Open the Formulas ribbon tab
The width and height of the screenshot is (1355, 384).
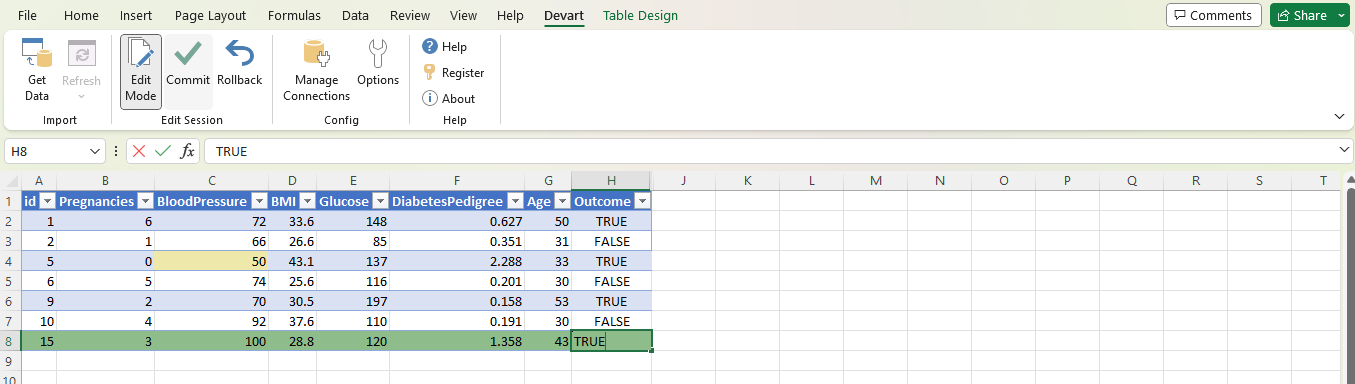click(x=295, y=15)
